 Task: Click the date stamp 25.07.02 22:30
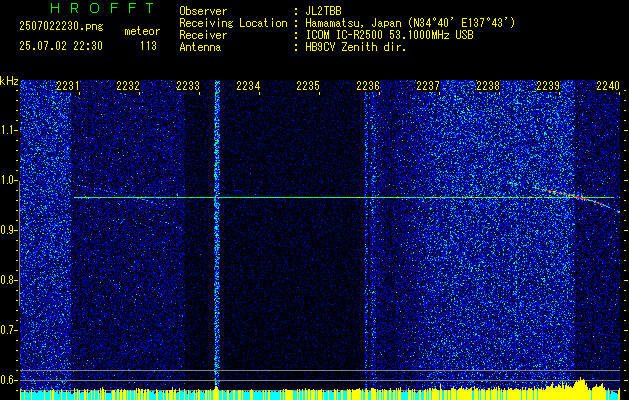[x=61, y=46]
